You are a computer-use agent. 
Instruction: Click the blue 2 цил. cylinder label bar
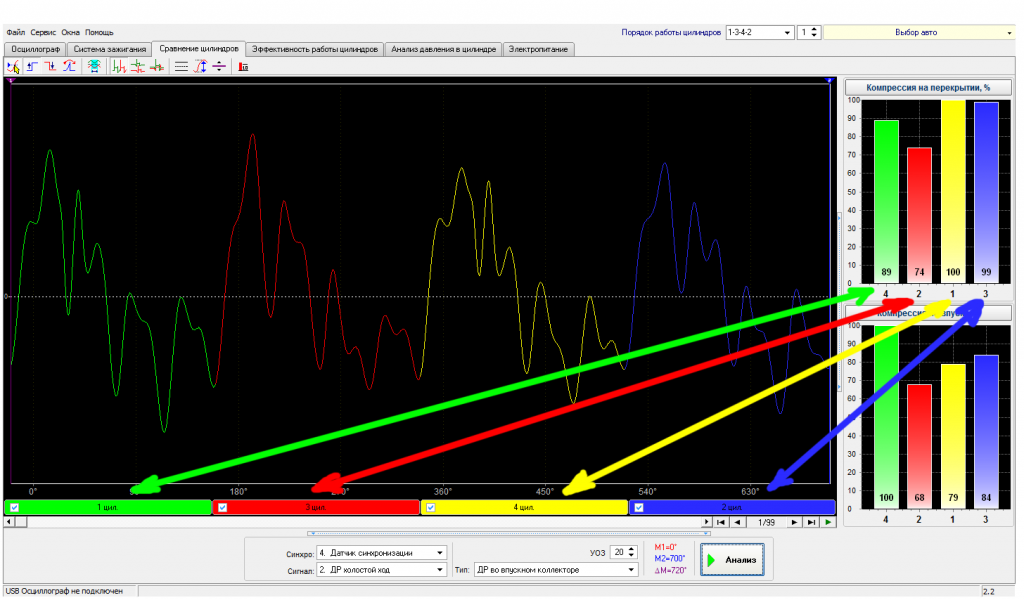(x=732, y=507)
